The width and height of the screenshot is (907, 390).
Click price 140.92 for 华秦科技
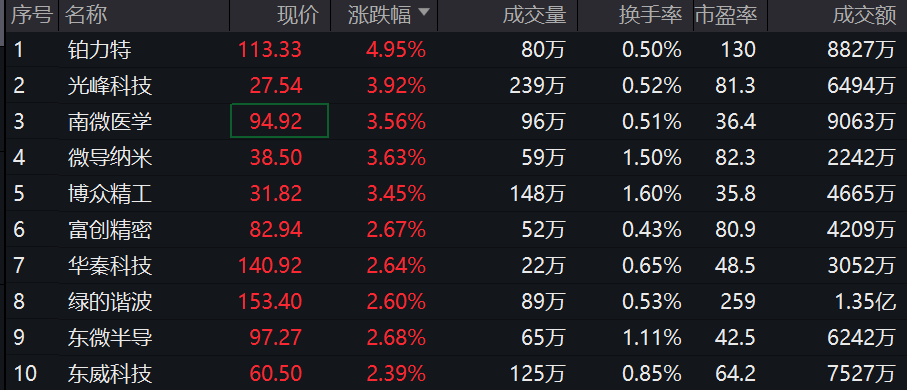pos(270,266)
